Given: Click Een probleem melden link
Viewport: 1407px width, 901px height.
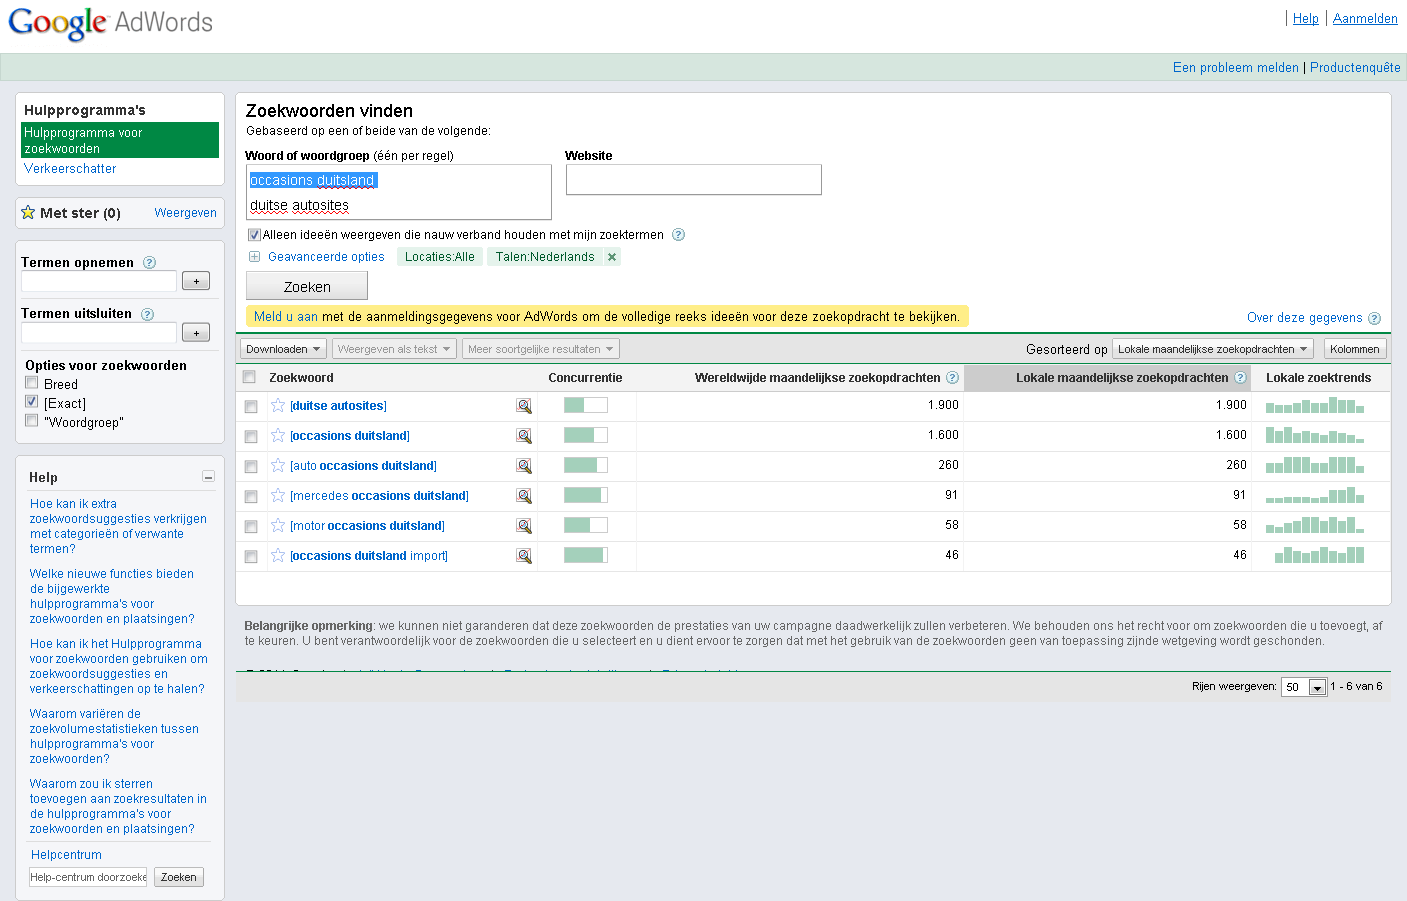Looking at the screenshot, I should pos(1236,68).
